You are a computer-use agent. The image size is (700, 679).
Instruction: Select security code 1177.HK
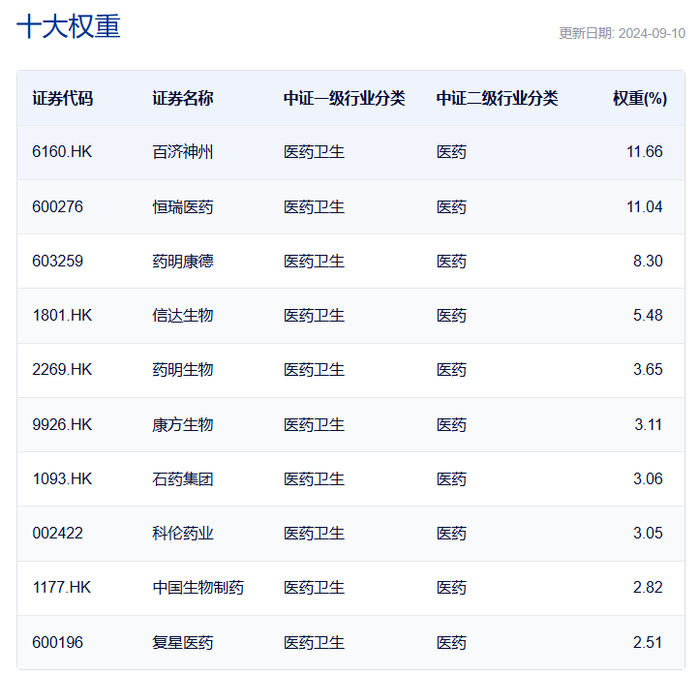[x=62, y=587]
